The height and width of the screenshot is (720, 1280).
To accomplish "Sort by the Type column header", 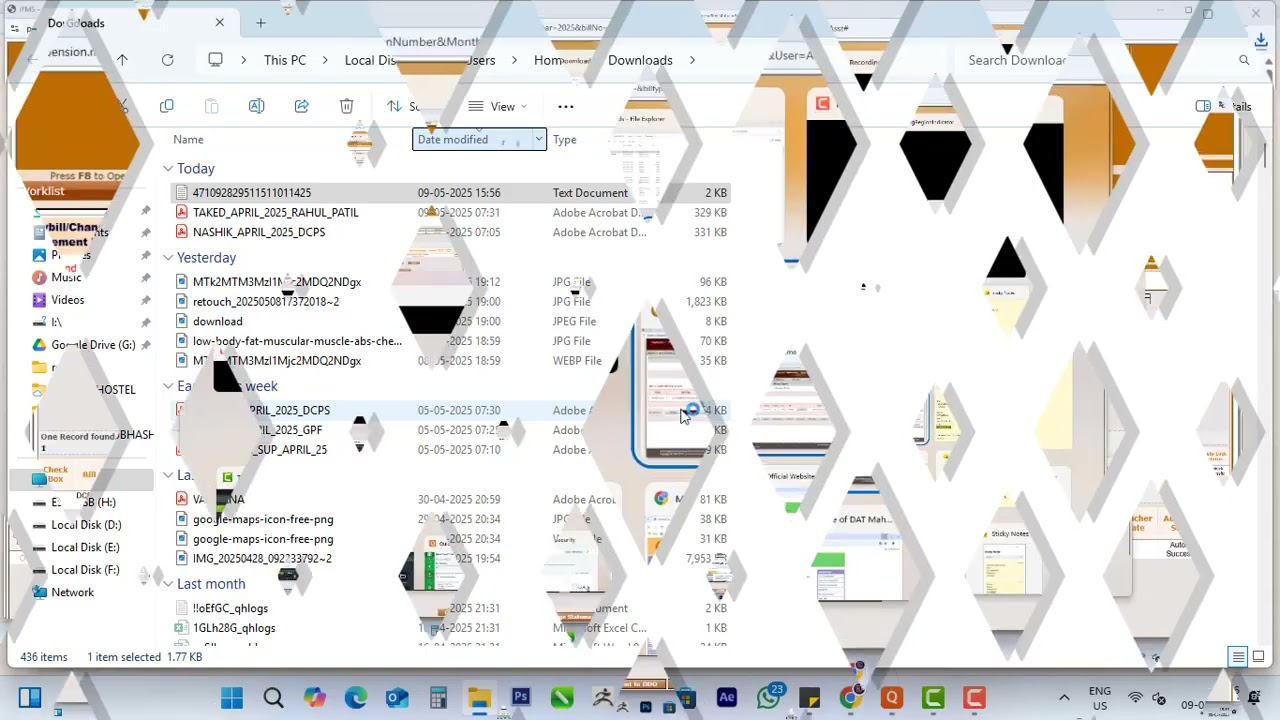I will (565, 140).
